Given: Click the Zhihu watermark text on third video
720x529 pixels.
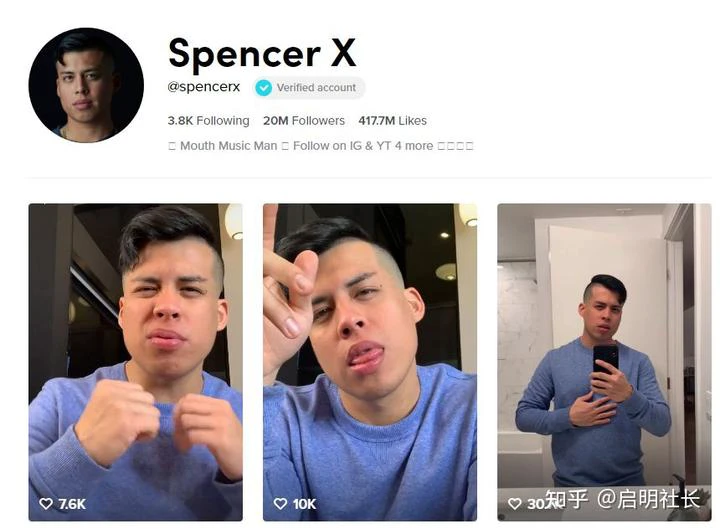Looking at the screenshot, I should tap(623, 499).
